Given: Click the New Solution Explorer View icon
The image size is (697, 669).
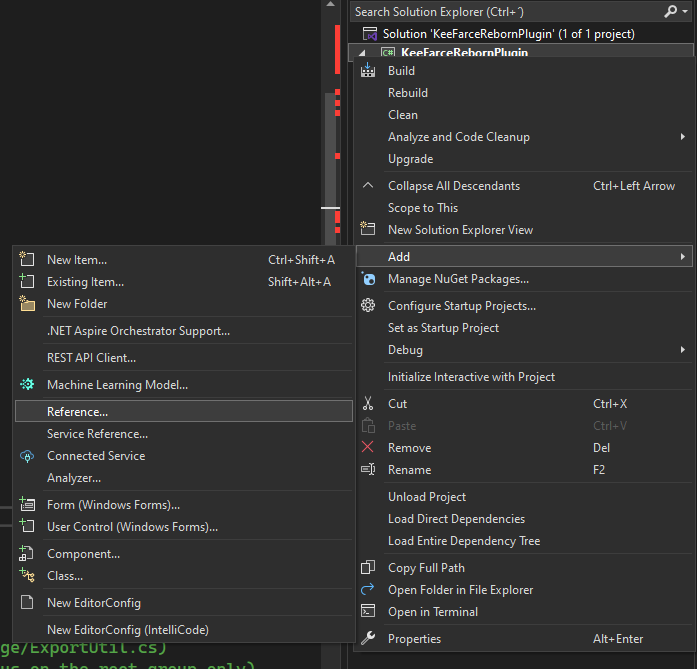Looking at the screenshot, I should [368, 229].
